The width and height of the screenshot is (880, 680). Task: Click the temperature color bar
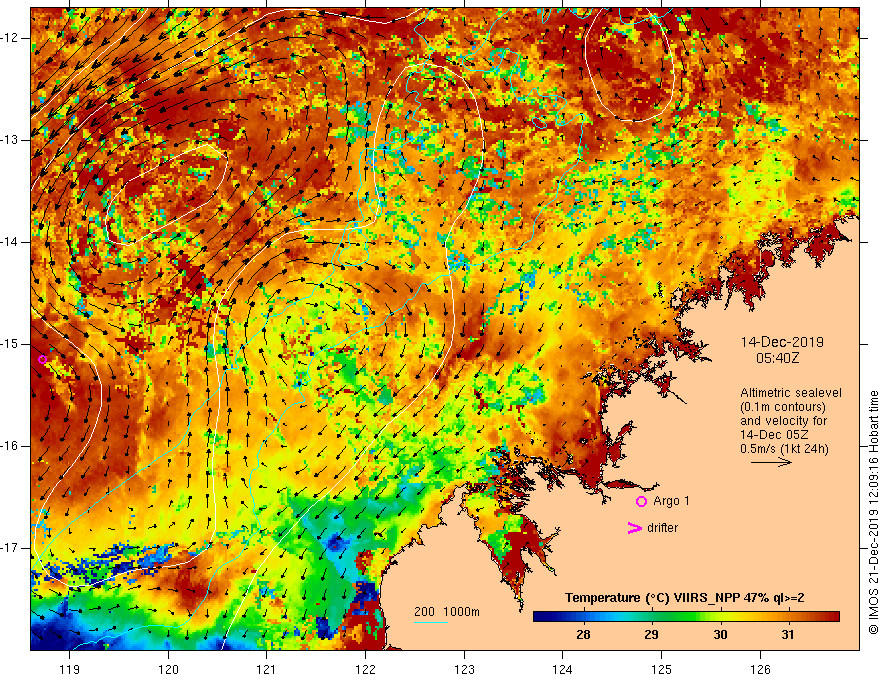[686, 617]
